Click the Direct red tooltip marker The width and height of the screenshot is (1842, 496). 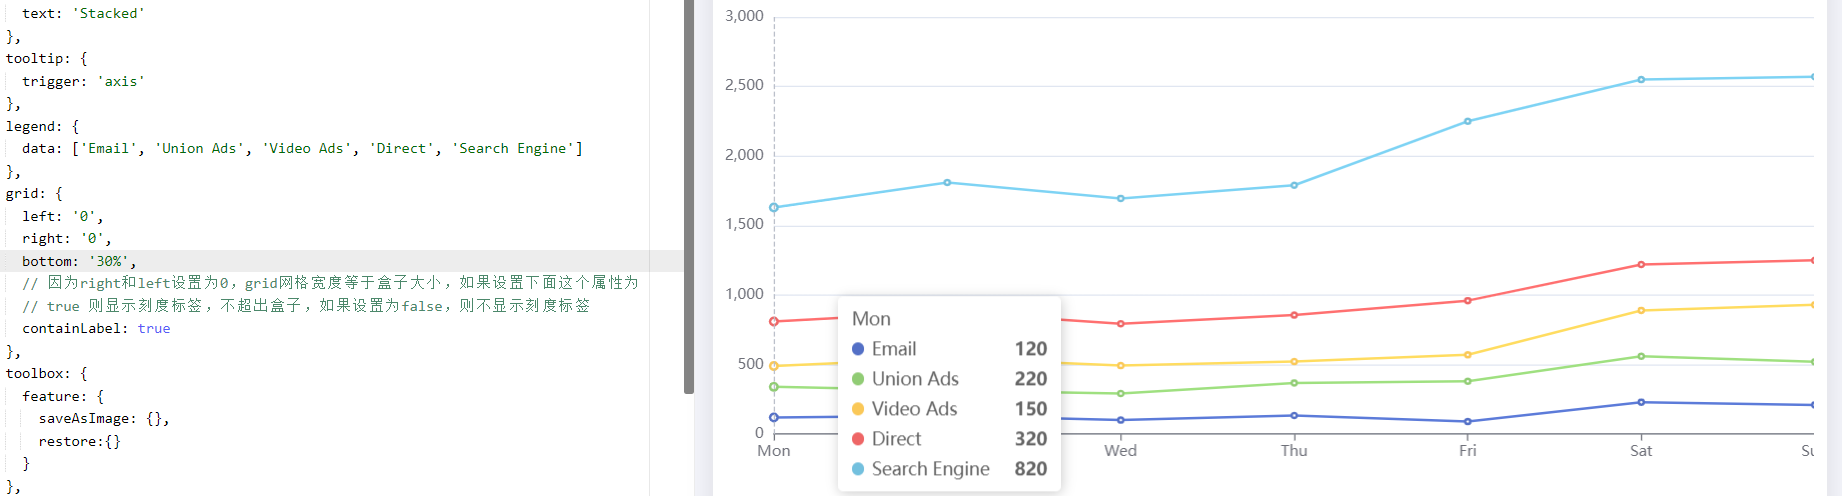tap(858, 439)
